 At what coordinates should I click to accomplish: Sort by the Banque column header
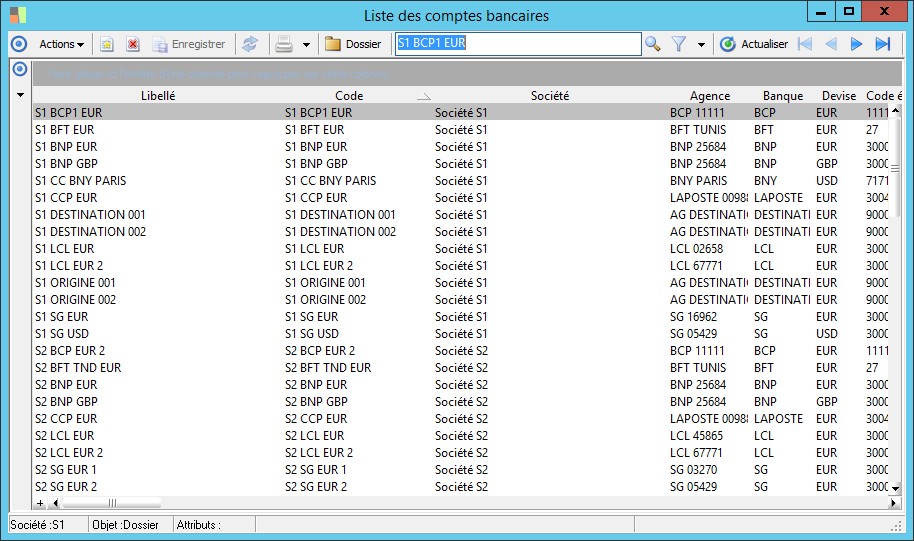pos(782,96)
